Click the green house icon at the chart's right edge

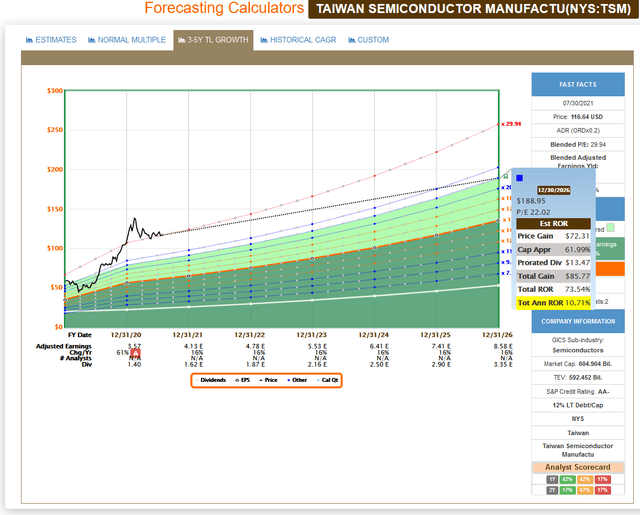coord(506,176)
